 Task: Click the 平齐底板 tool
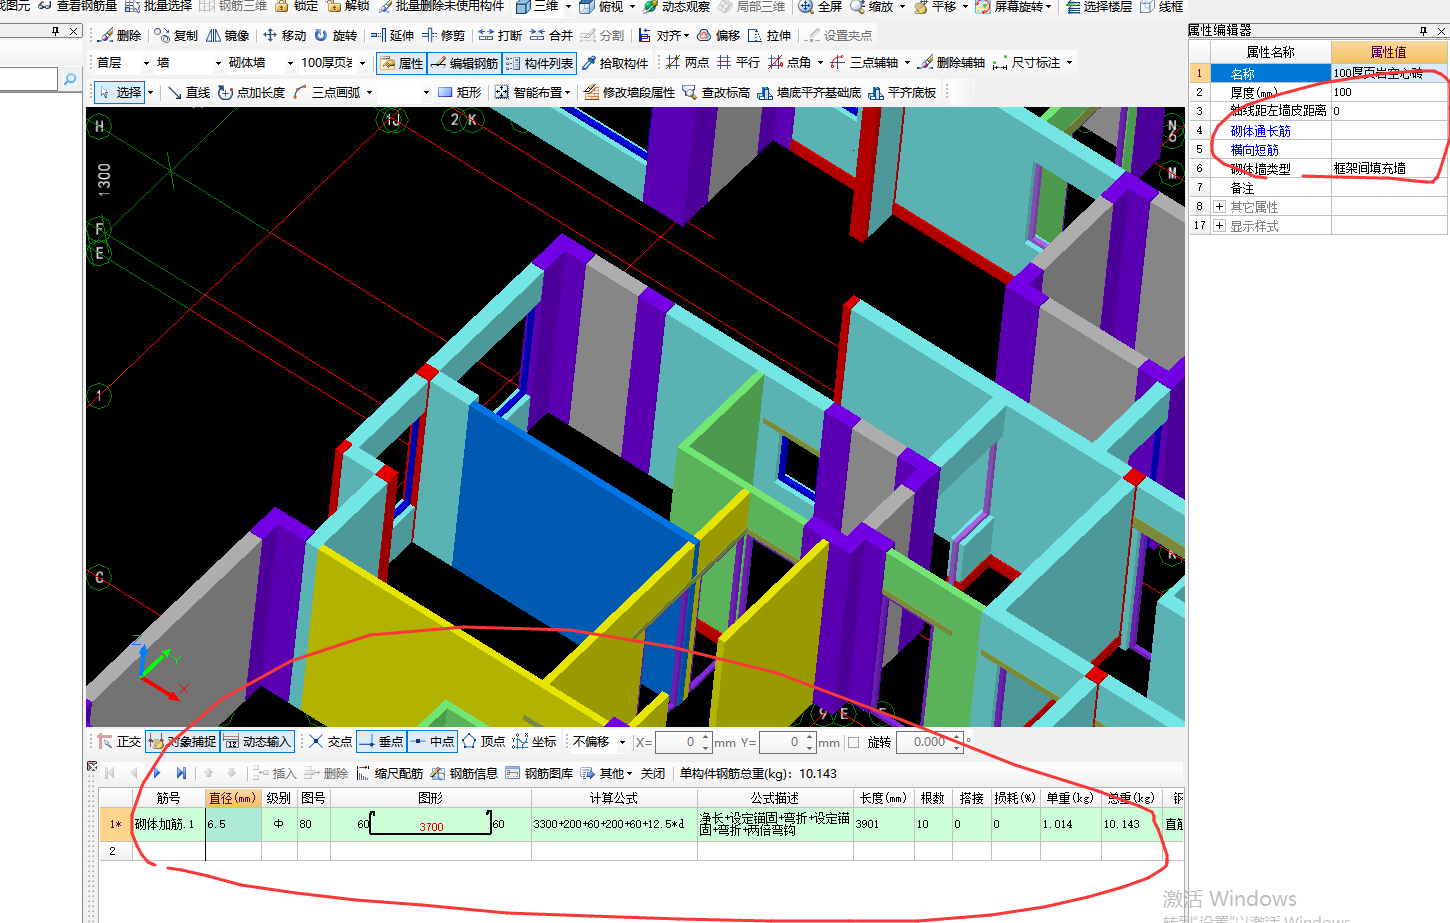click(902, 92)
